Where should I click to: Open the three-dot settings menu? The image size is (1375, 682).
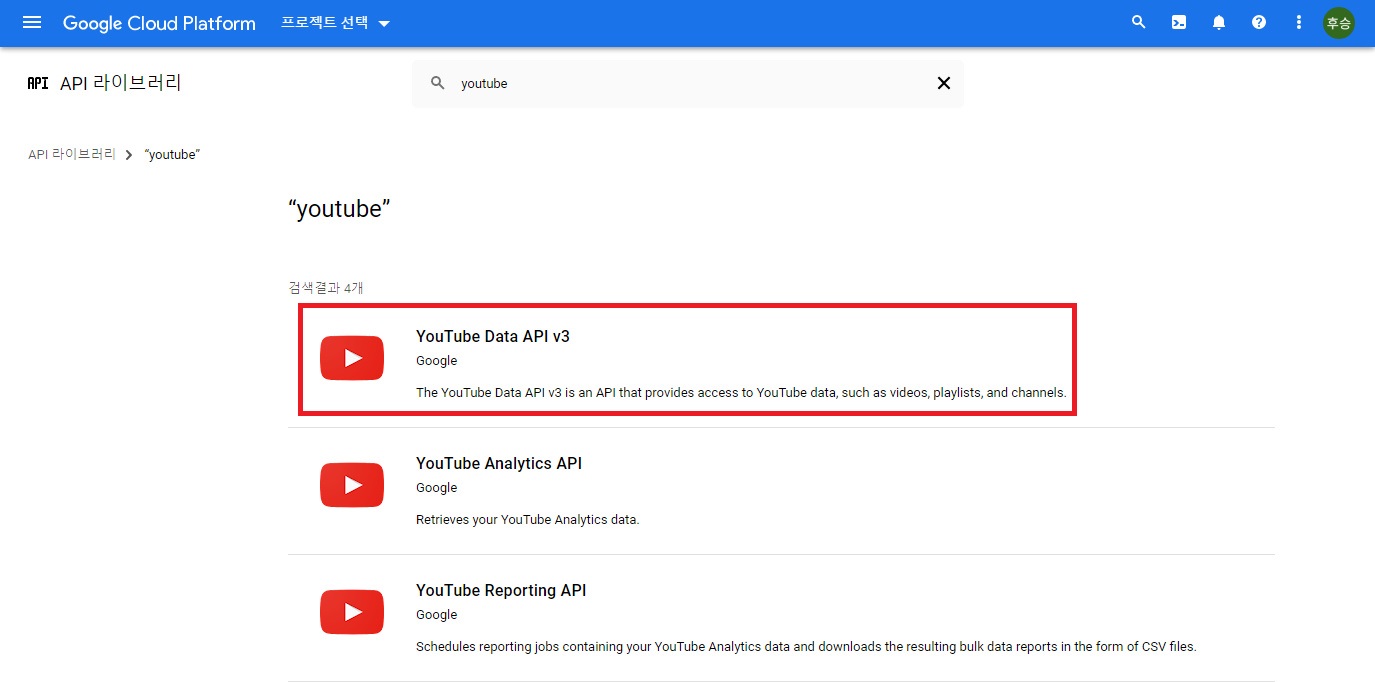(x=1299, y=22)
